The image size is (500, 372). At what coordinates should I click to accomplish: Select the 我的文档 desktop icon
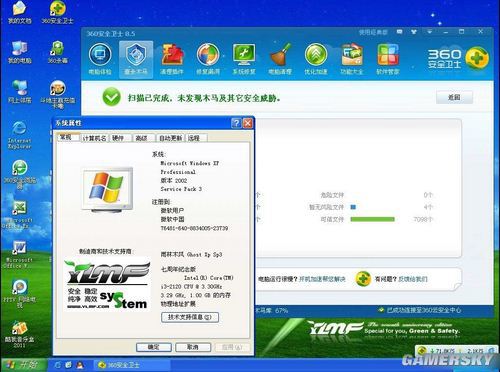20,12
